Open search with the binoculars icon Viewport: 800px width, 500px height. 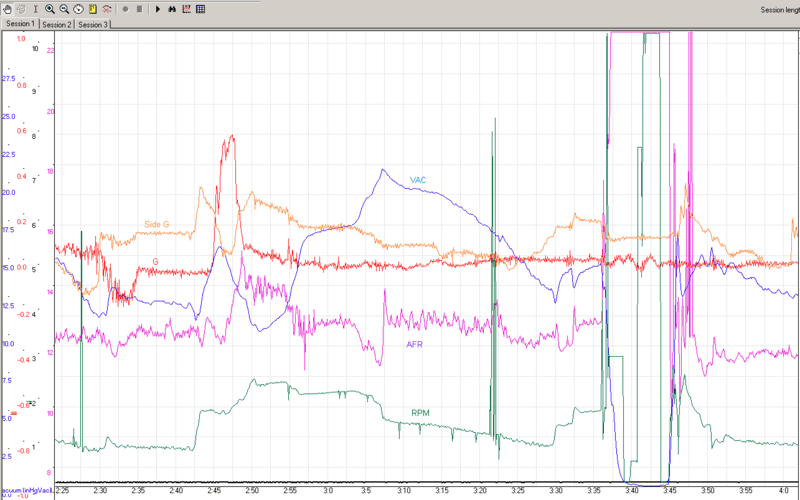point(172,9)
